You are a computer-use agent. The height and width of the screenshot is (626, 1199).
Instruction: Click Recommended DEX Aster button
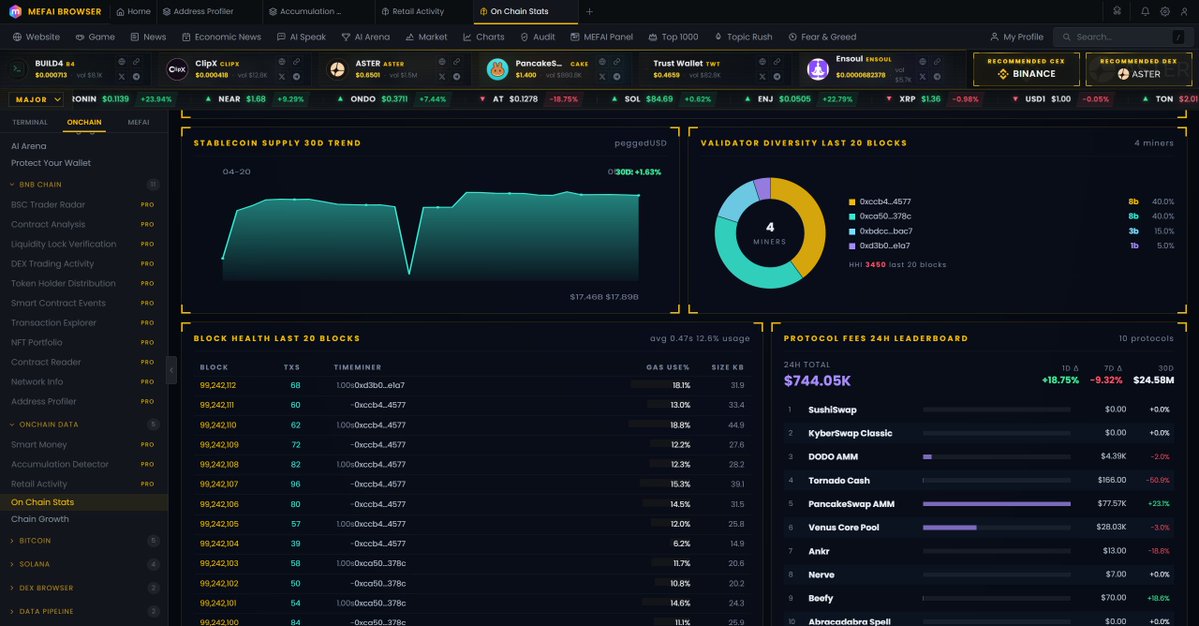[x=1139, y=69]
